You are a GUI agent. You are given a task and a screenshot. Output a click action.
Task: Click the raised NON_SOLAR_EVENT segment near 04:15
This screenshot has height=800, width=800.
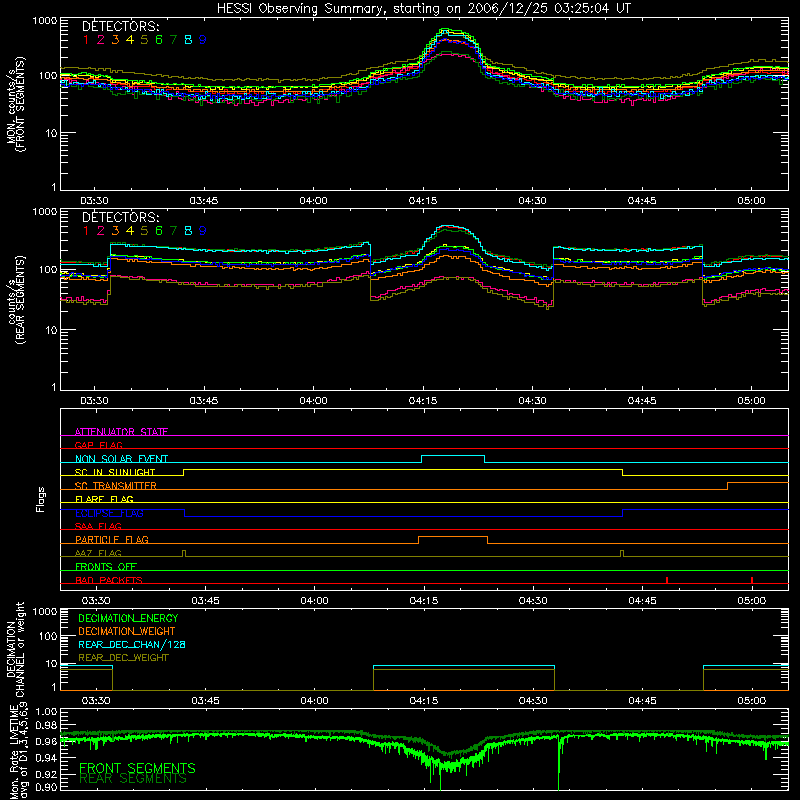(453, 456)
